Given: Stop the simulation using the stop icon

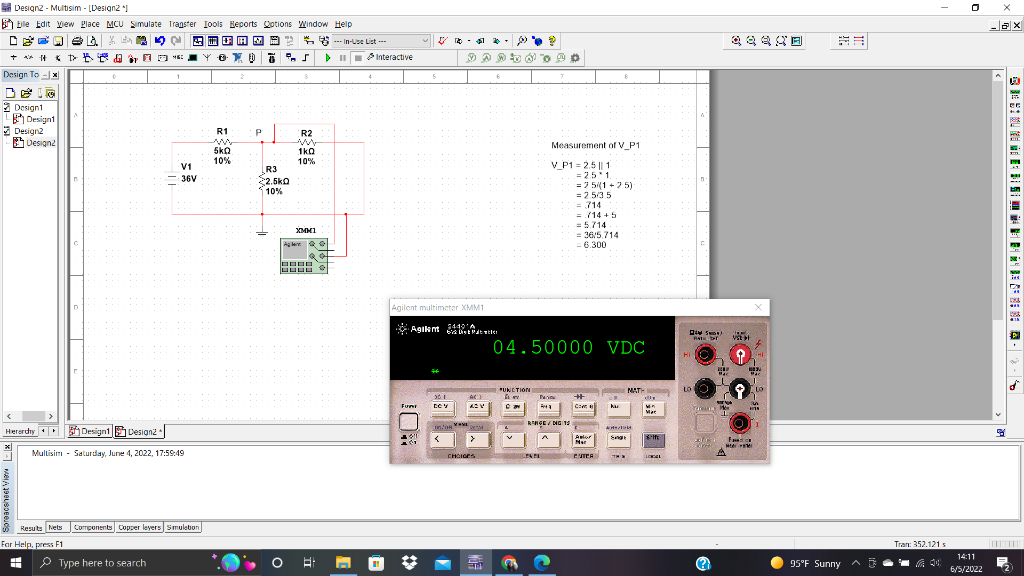Looking at the screenshot, I should [357, 58].
